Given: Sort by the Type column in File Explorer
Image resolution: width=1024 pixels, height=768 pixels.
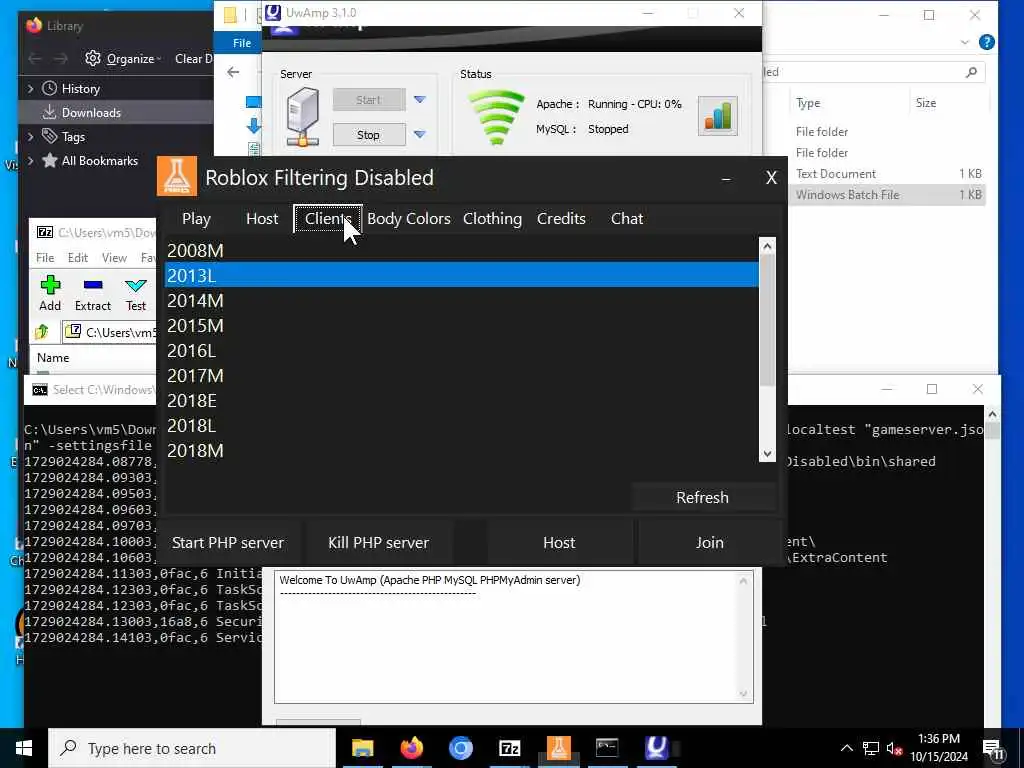Looking at the screenshot, I should [x=808, y=103].
